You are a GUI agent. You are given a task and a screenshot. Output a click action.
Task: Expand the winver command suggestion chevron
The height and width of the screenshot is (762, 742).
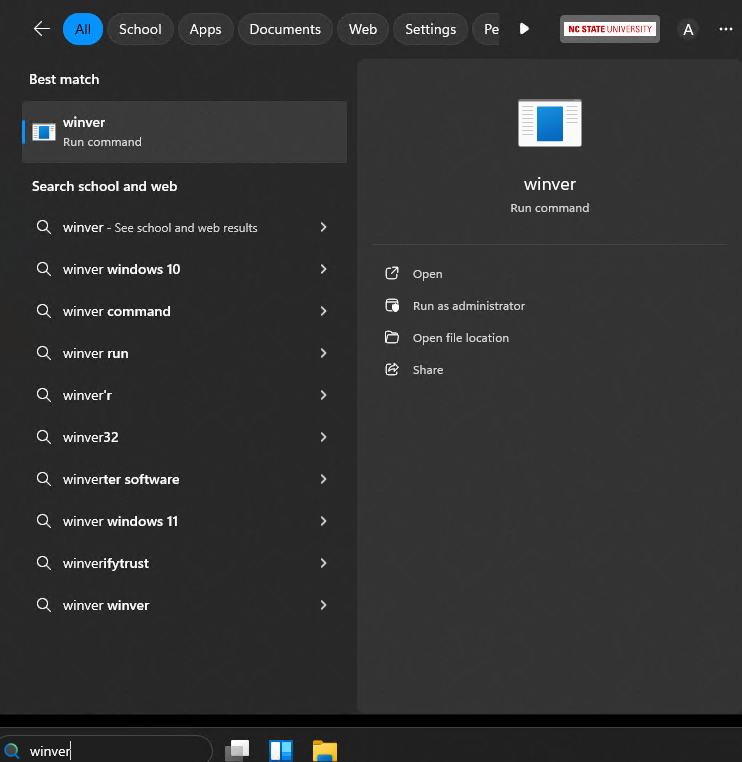323,311
